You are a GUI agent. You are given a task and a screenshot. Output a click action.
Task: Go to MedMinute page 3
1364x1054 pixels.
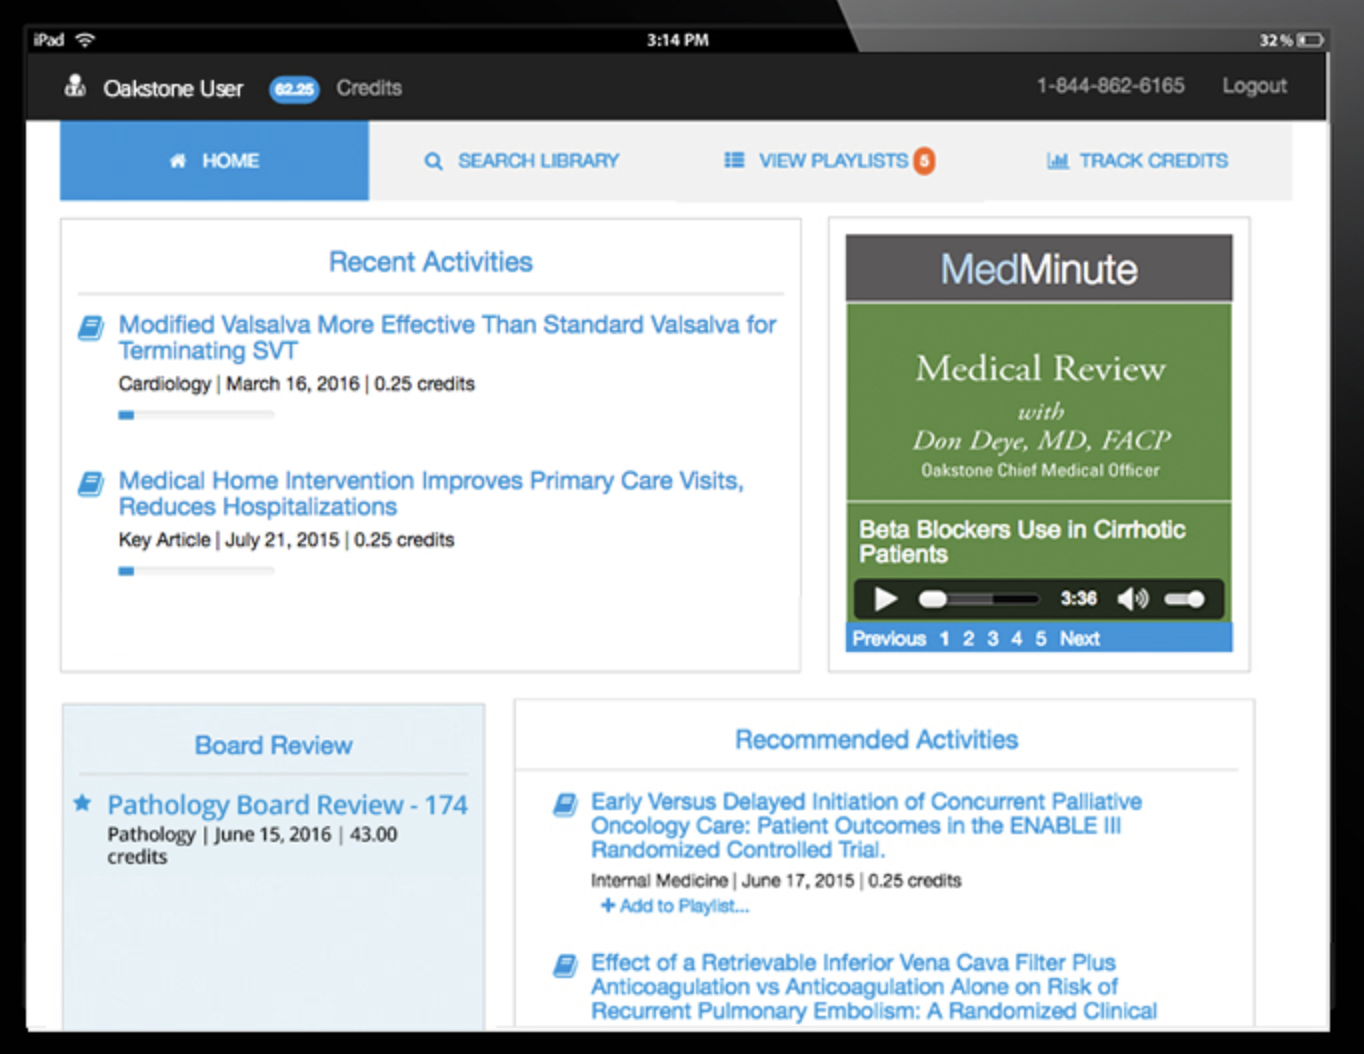[x=992, y=638]
